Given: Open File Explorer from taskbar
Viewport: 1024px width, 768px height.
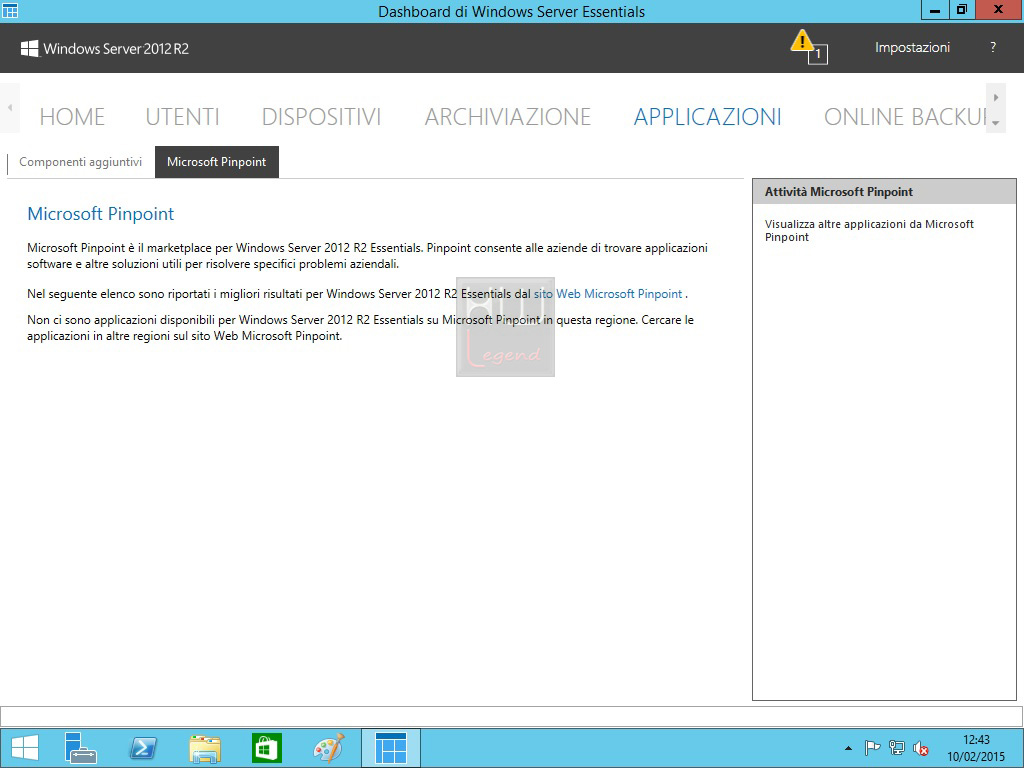Looking at the screenshot, I should pyautogui.click(x=205, y=748).
